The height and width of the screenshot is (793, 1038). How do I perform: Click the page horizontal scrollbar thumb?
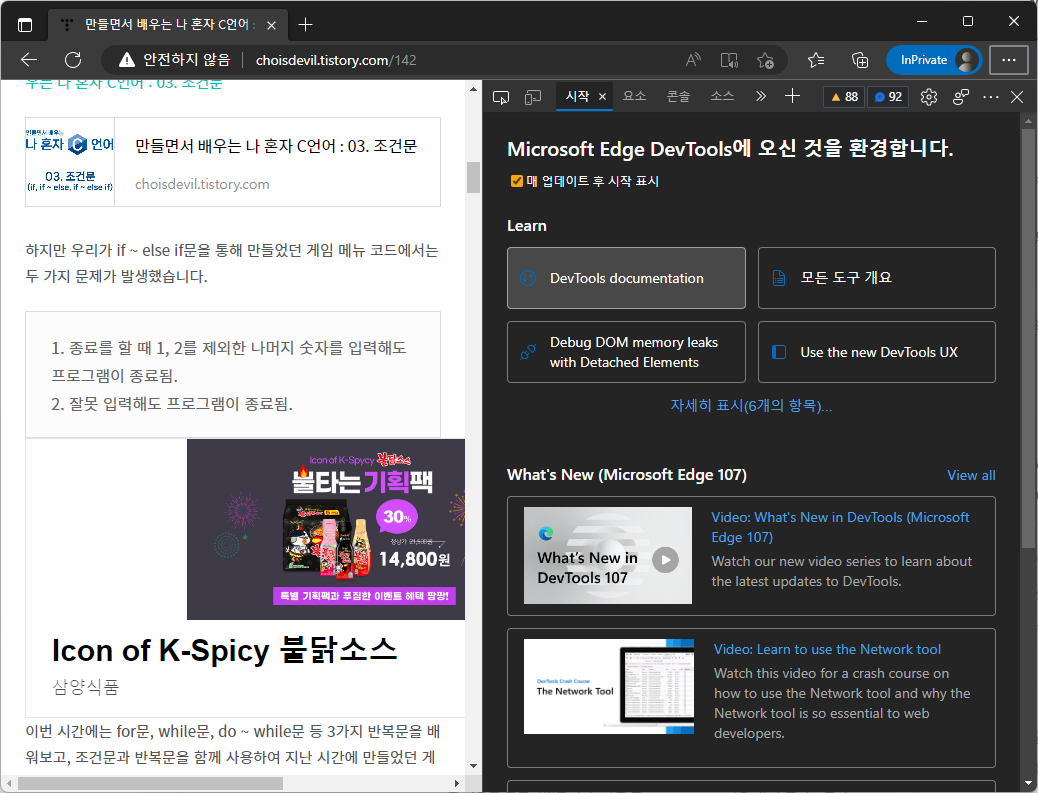(x=150, y=784)
